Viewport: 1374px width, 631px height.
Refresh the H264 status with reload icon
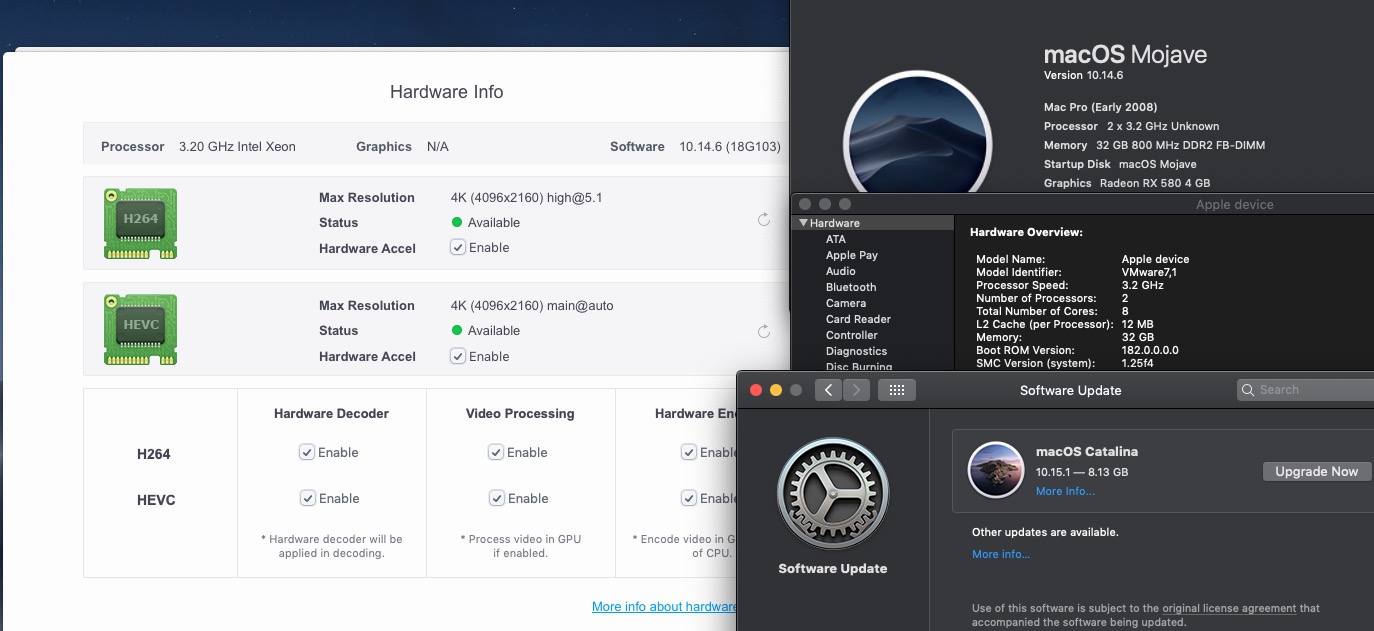[764, 220]
